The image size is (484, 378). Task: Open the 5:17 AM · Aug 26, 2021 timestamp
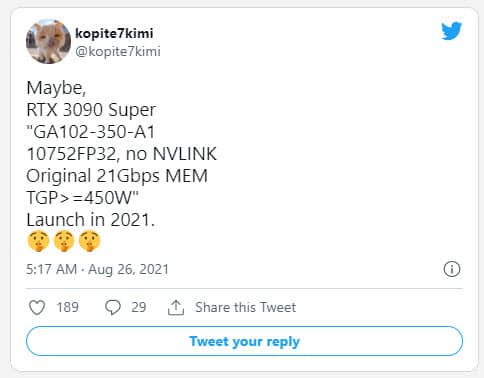[97, 269]
